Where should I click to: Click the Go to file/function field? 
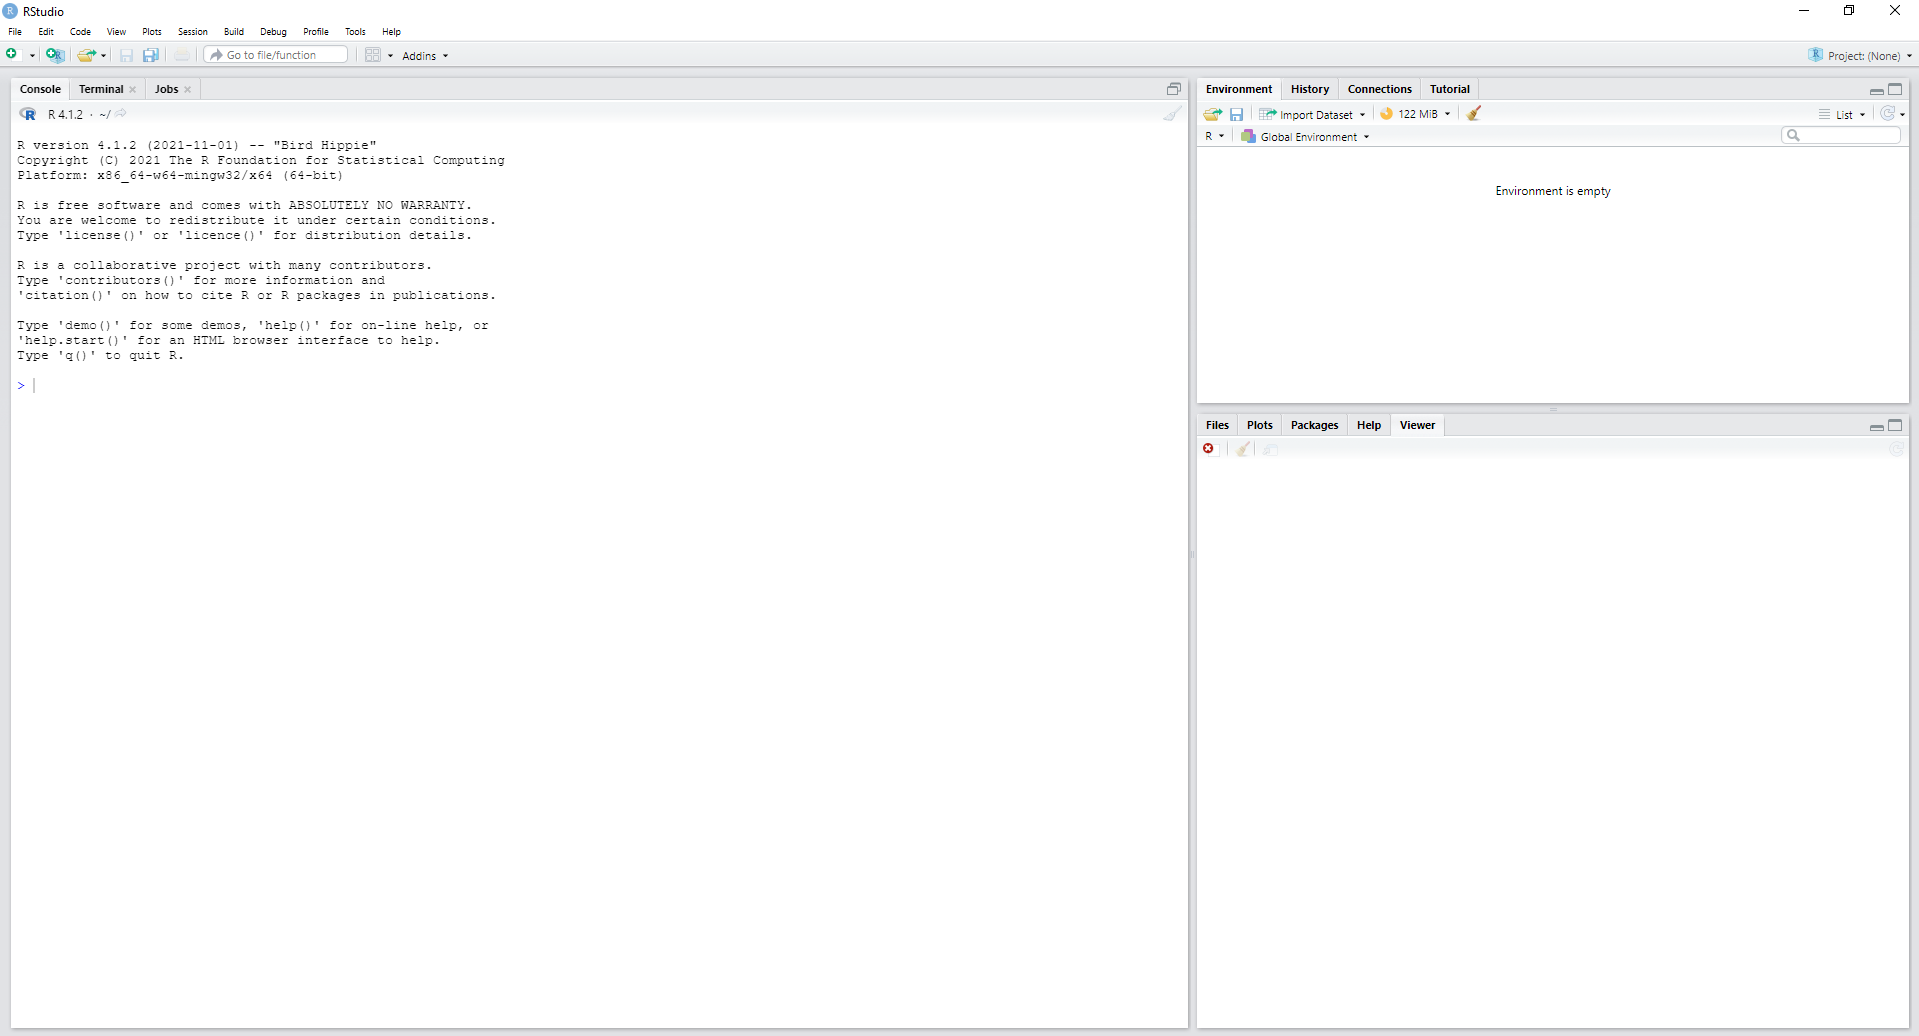(x=278, y=55)
